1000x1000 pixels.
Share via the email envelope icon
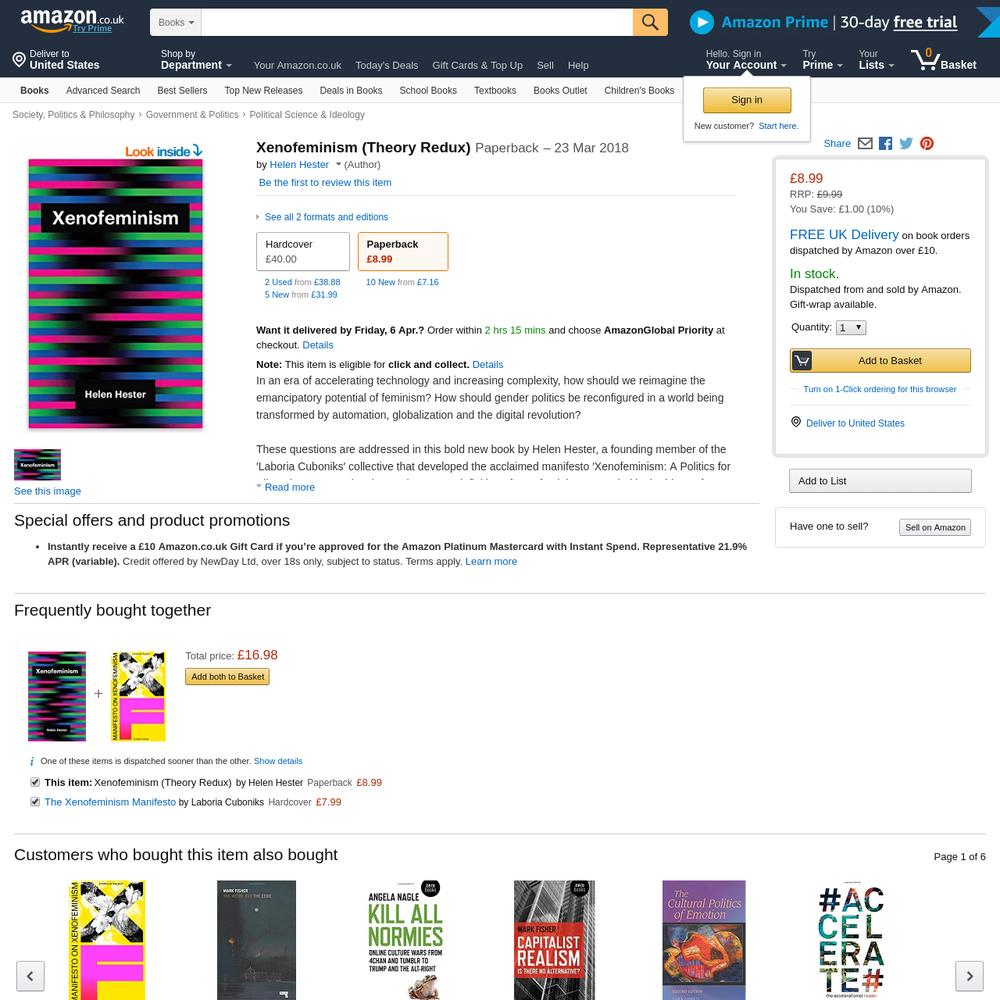[x=865, y=143]
